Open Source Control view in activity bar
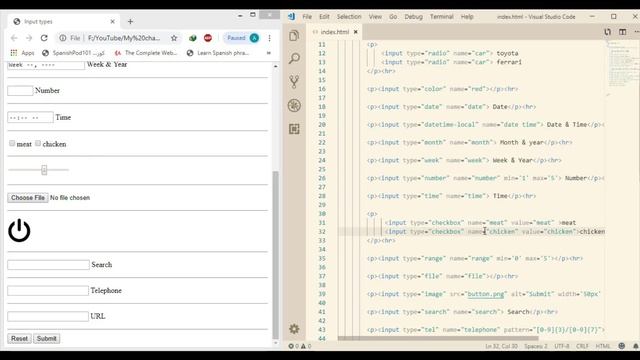Image resolution: width=640 pixels, height=360 pixels. coord(294,82)
